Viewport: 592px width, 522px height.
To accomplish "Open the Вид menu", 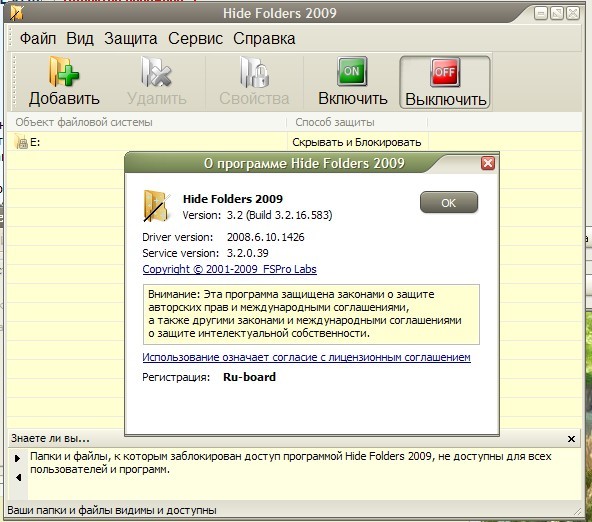I will [x=80, y=38].
